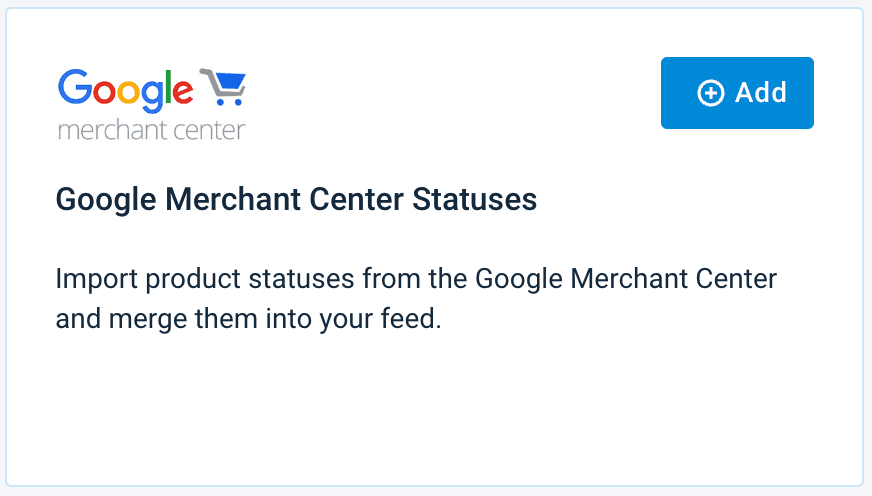Click the word "Statuses" in the heading

pos(475,200)
